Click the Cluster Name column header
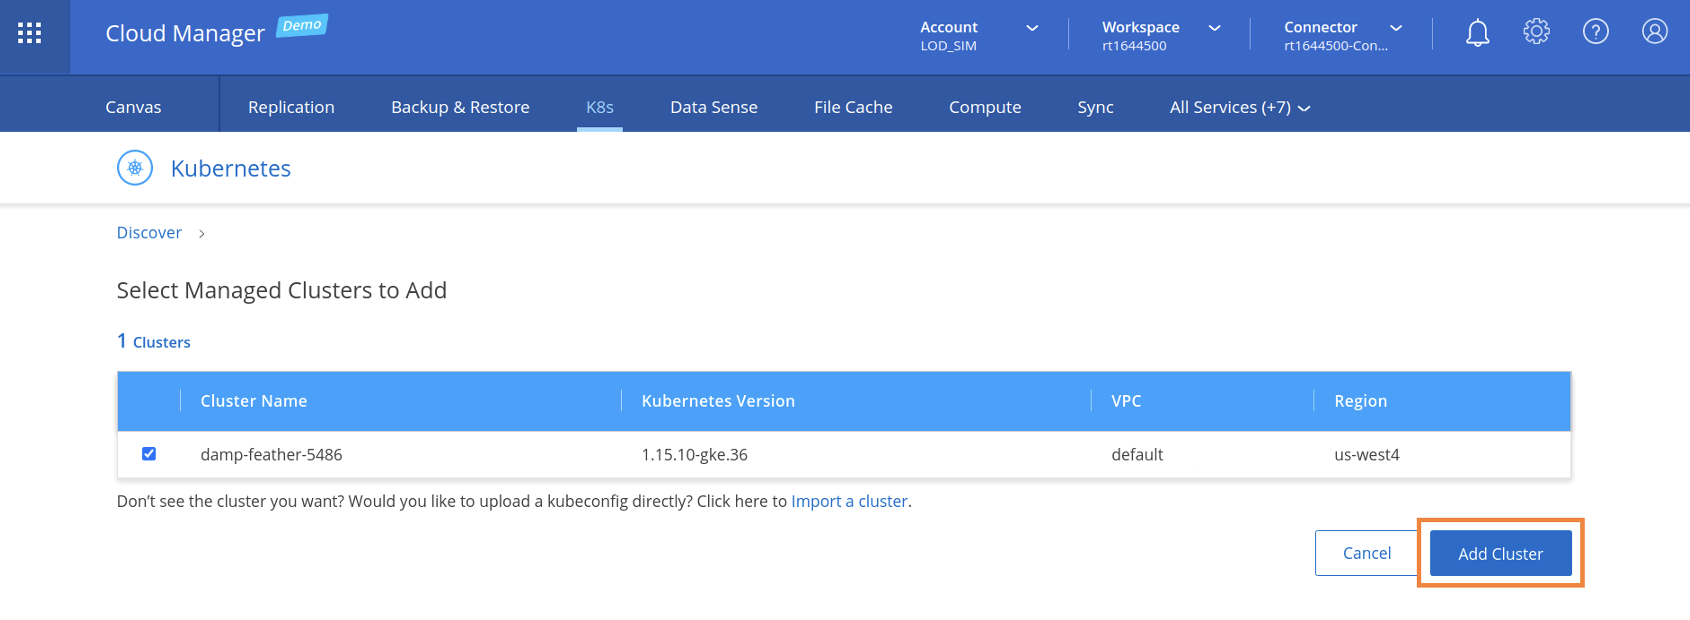 254,401
